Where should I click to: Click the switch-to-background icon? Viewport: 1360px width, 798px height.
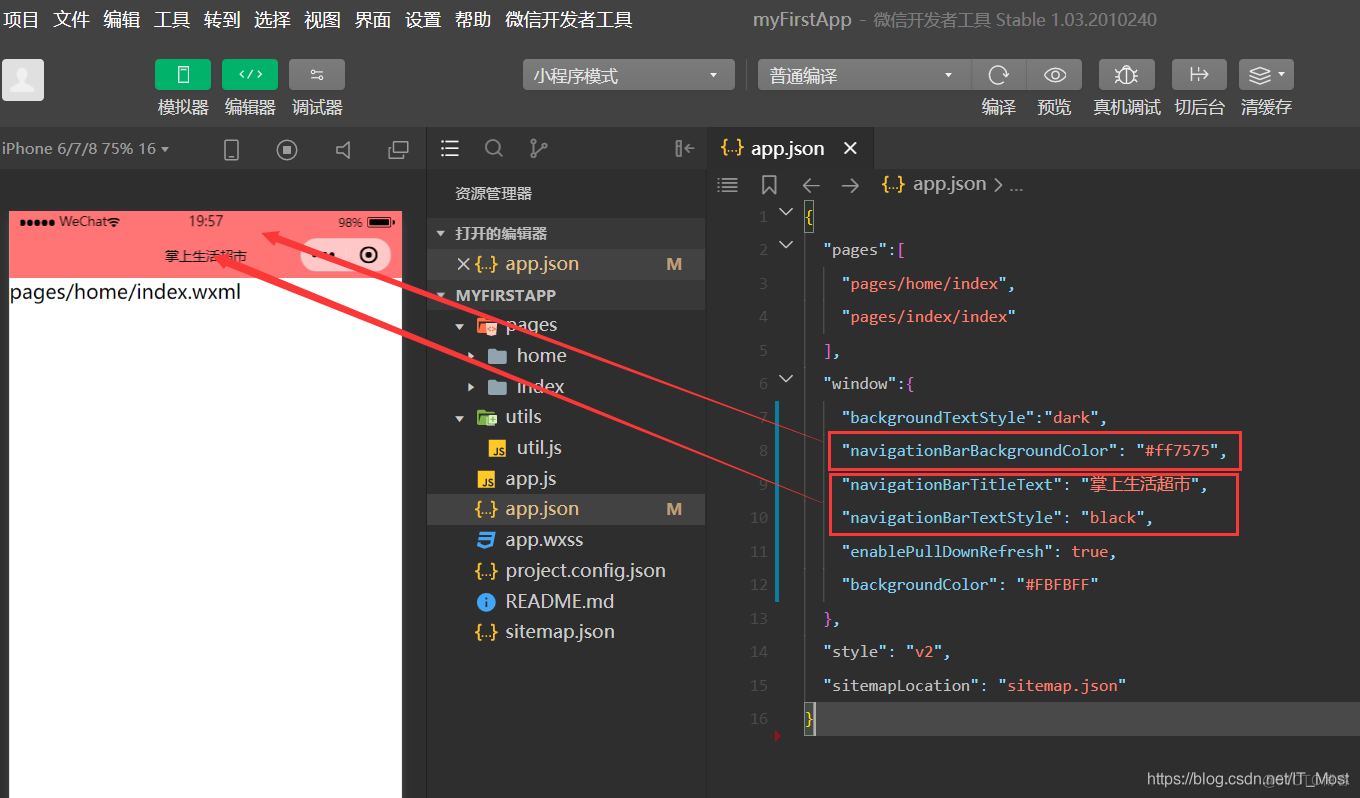[1199, 76]
